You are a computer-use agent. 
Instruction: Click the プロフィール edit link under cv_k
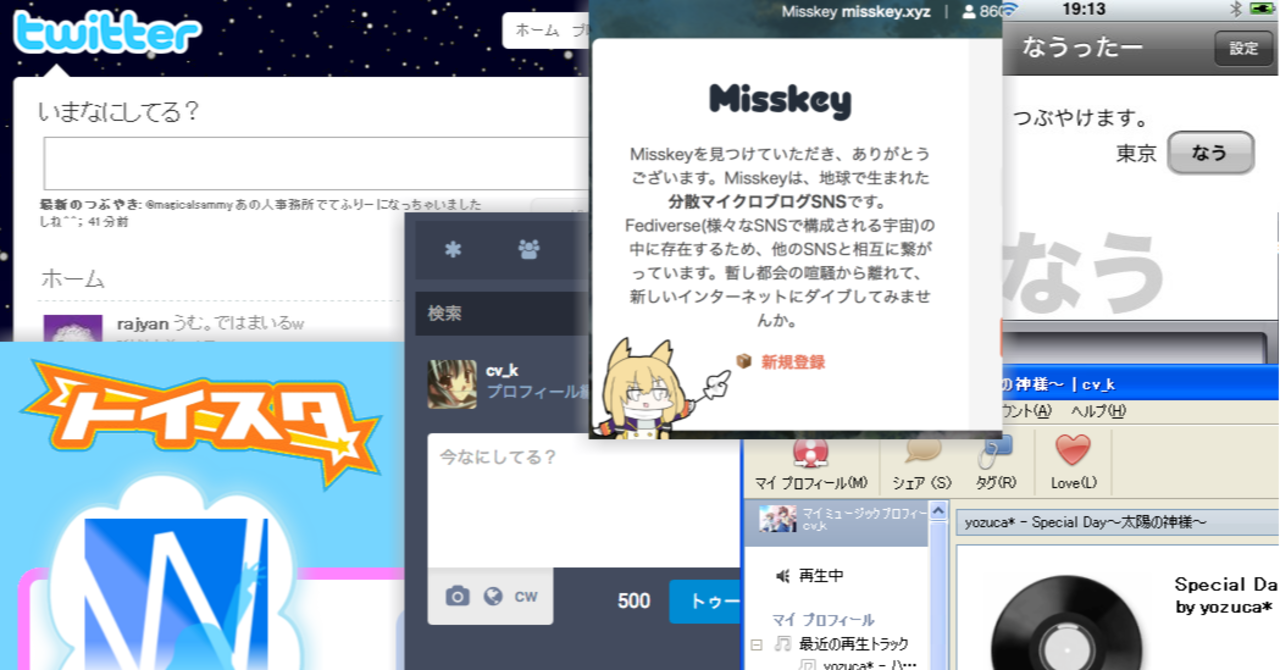(x=536, y=392)
